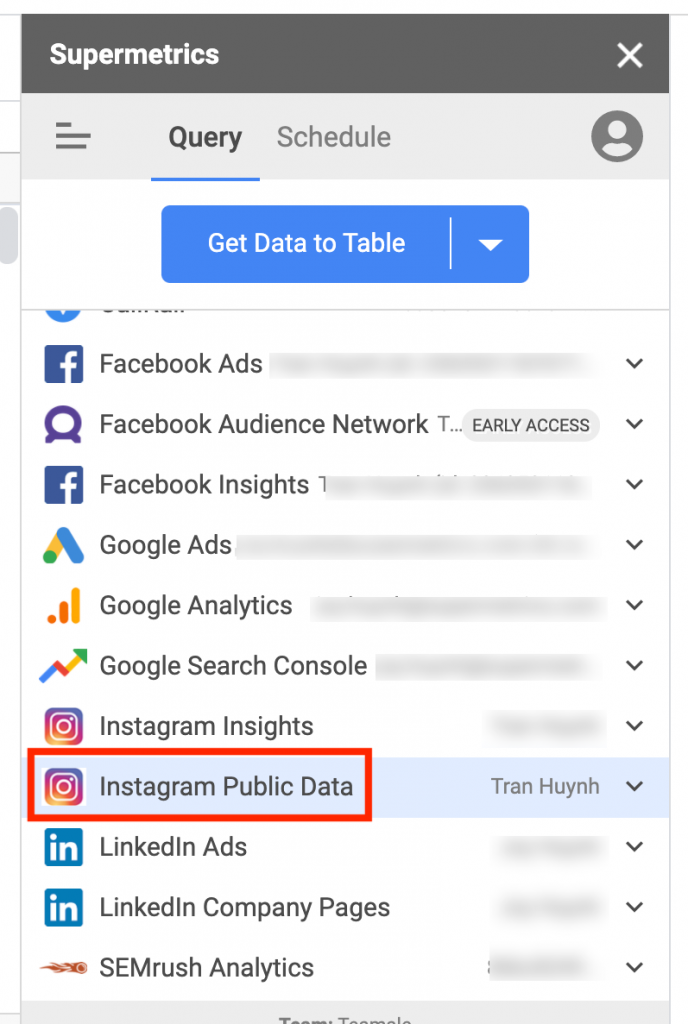Select the Query tab

(205, 137)
